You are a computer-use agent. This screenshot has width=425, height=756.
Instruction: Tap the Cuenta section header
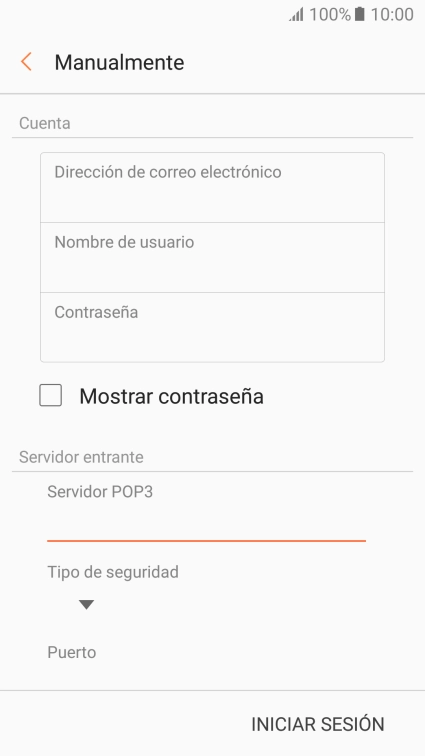(x=45, y=123)
